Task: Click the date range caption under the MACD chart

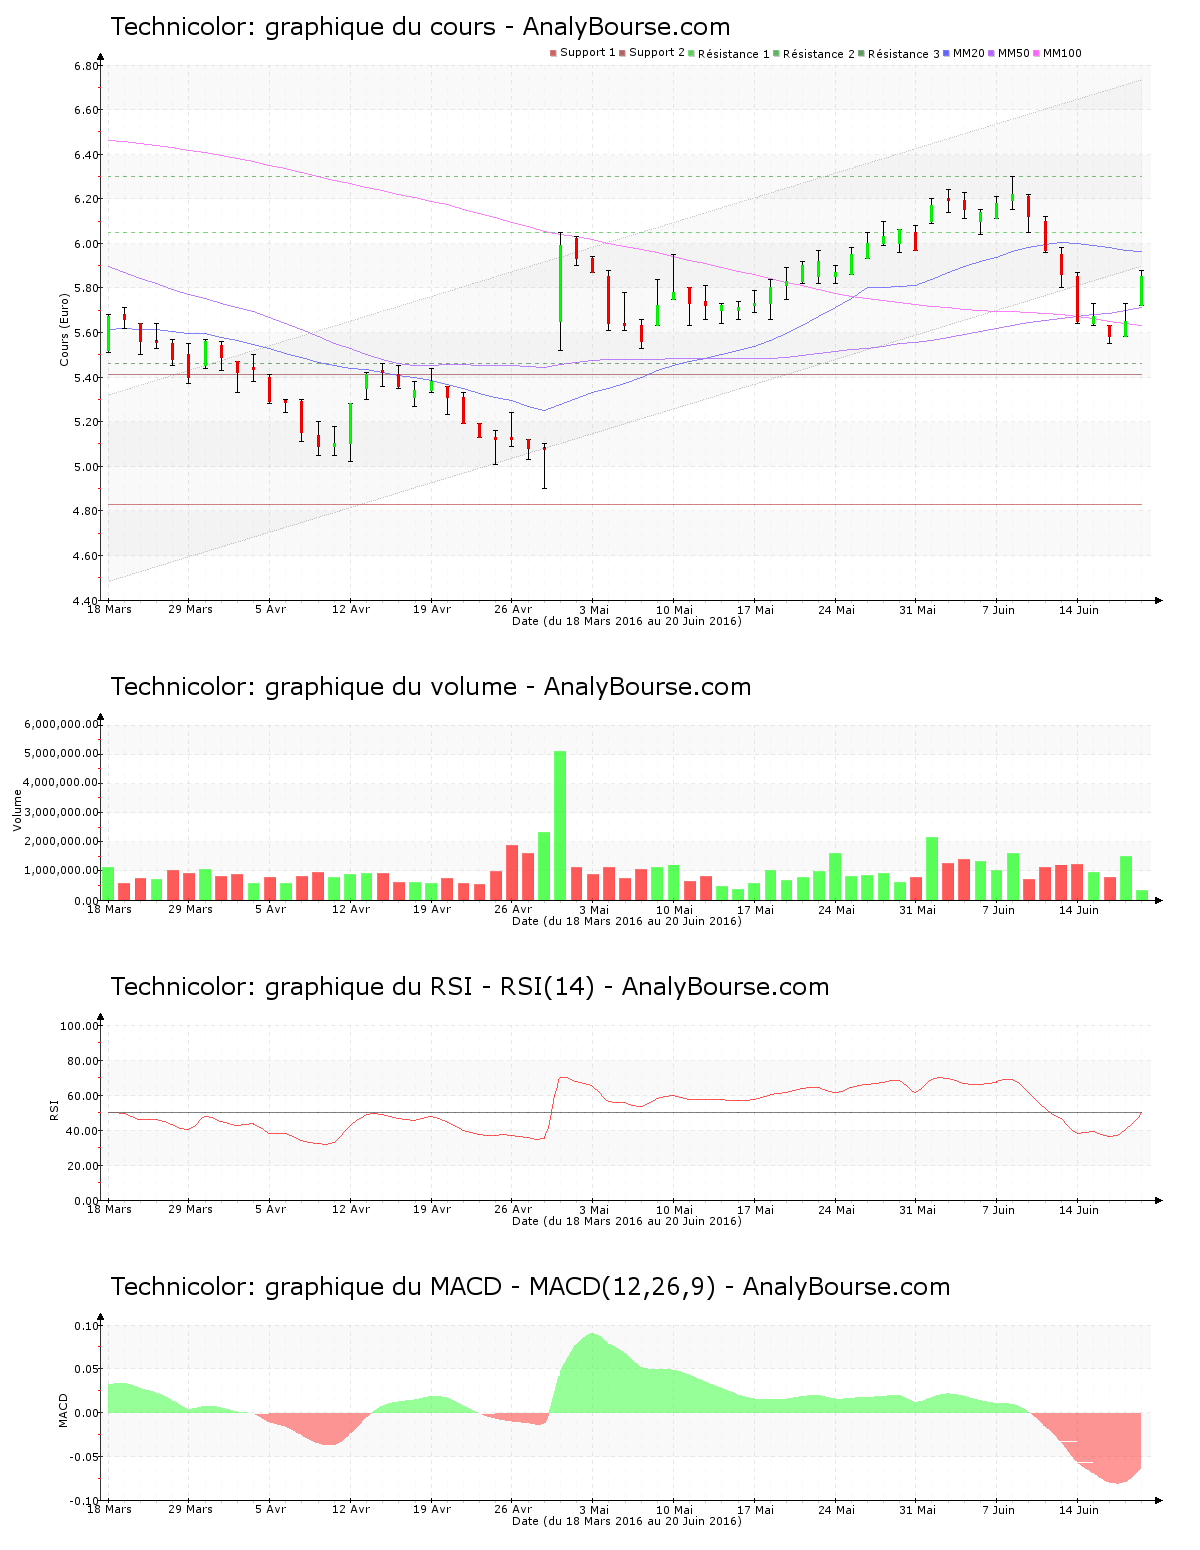Action: tap(627, 1521)
